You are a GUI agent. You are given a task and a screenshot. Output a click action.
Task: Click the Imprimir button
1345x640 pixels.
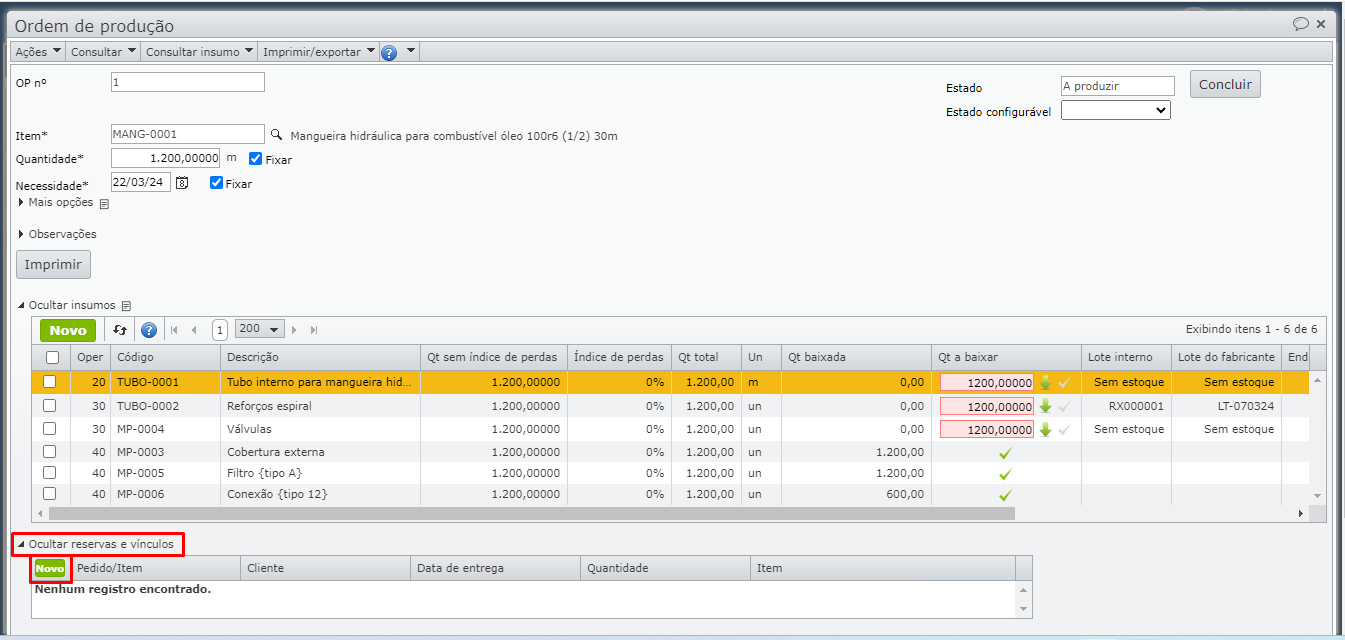(53, 264)
